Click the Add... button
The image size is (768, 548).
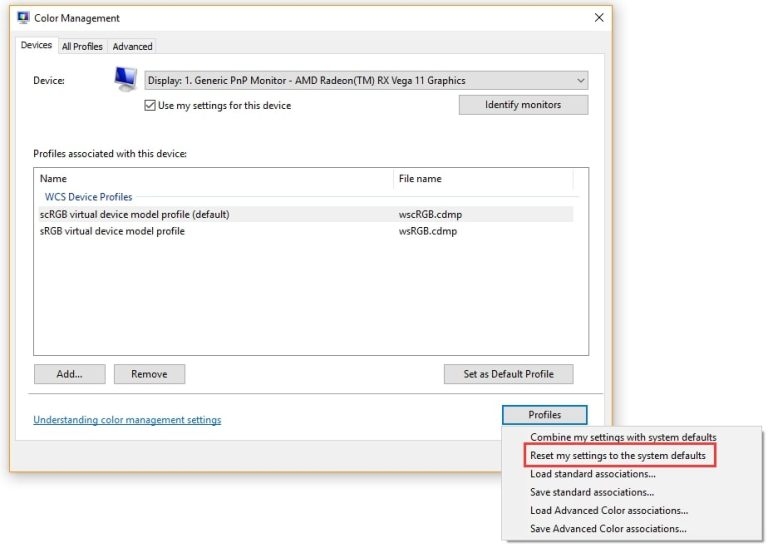[70, 374]
